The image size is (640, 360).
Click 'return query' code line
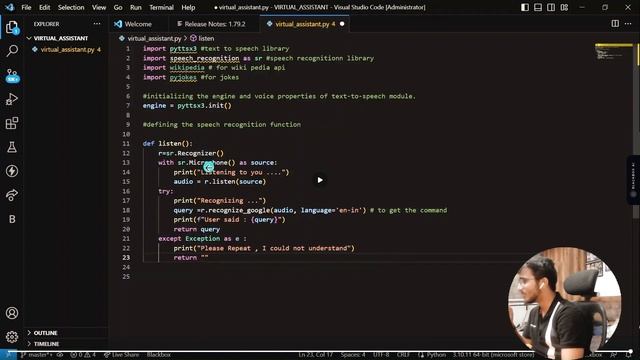click(197, 229)
